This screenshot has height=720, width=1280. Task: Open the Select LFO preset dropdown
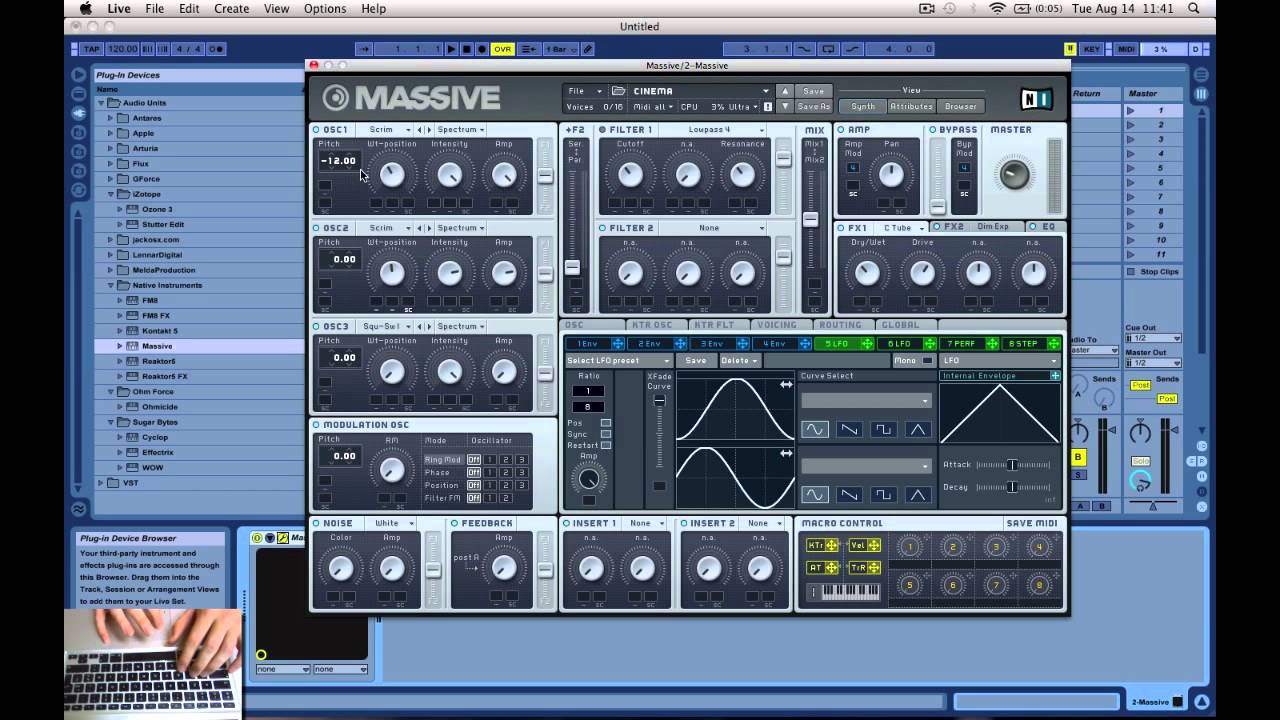(x=618, y=360)
